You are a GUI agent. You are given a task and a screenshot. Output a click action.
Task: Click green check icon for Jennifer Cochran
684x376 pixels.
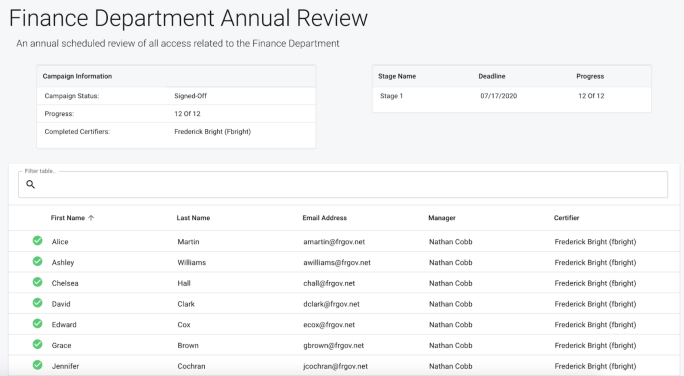pos(38,365)
